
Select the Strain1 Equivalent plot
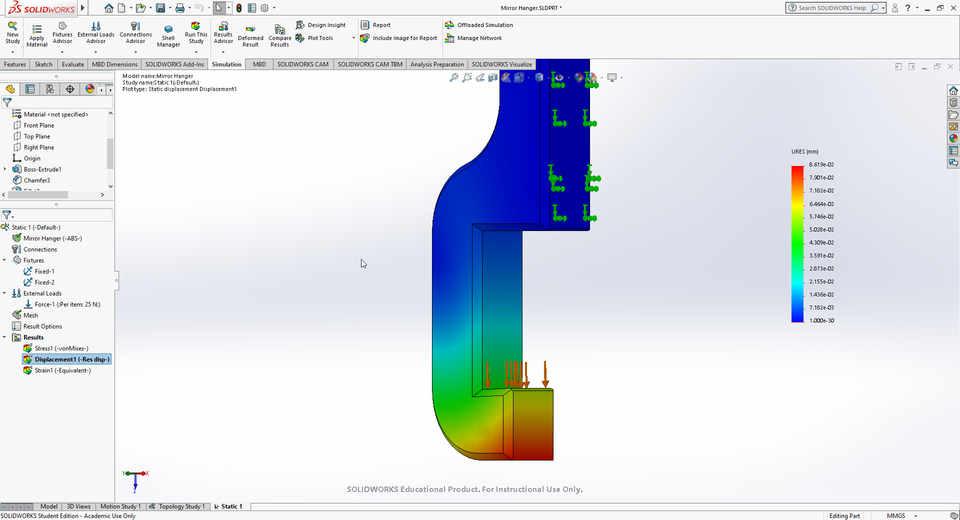coord(57,371)
